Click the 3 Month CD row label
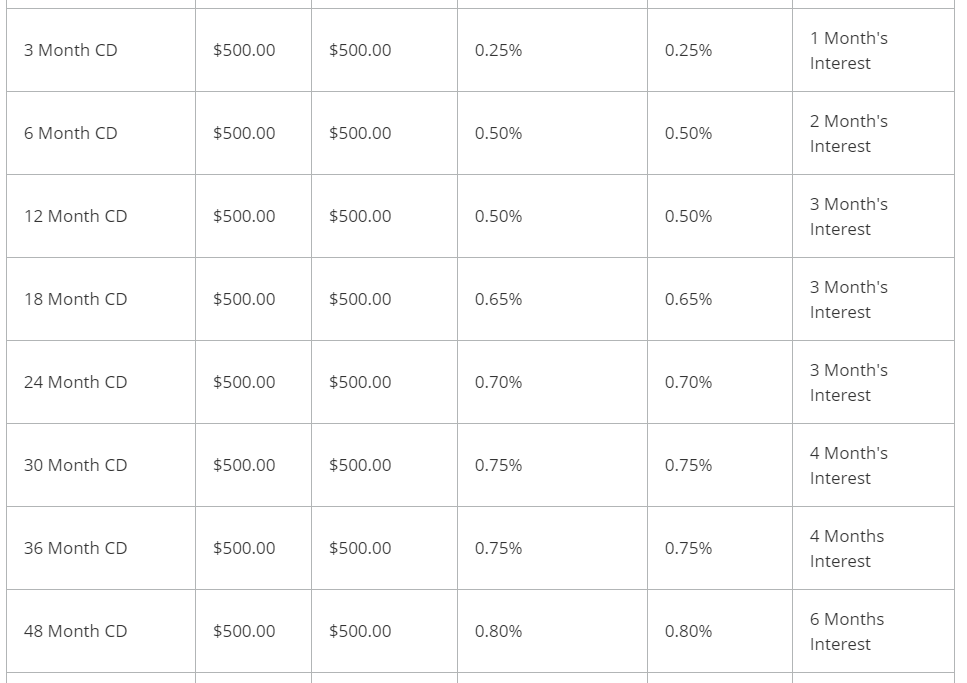The image size is (967, 683). 70,50
